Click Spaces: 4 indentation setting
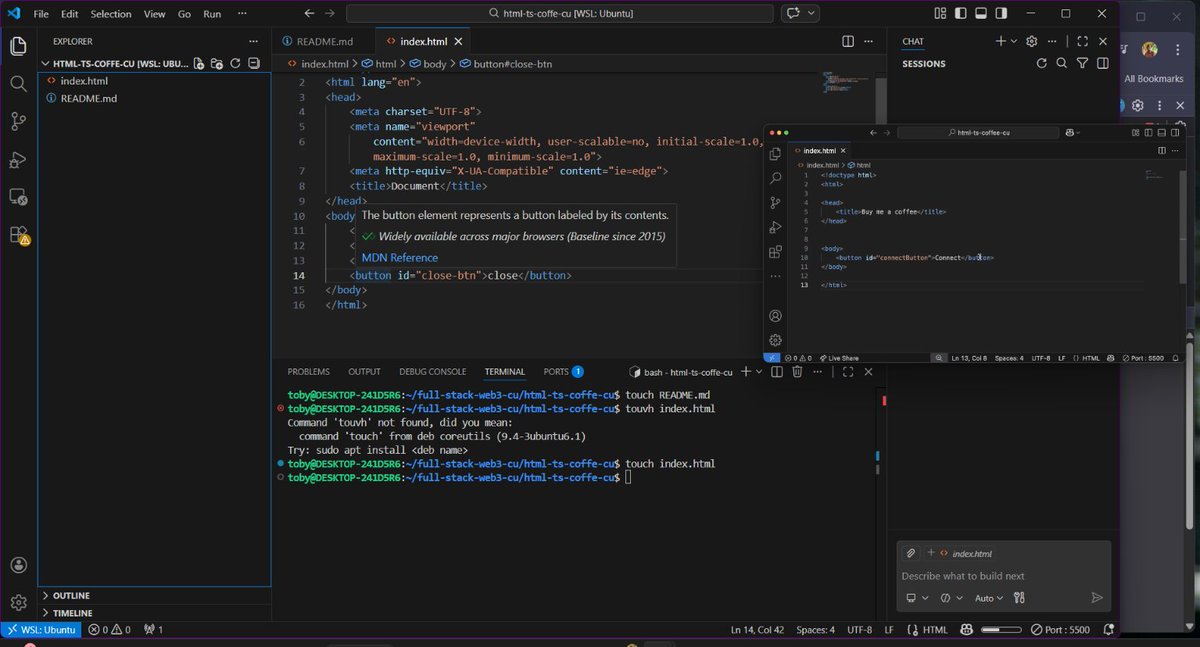 pyautogui.click(x=815, y=630)
